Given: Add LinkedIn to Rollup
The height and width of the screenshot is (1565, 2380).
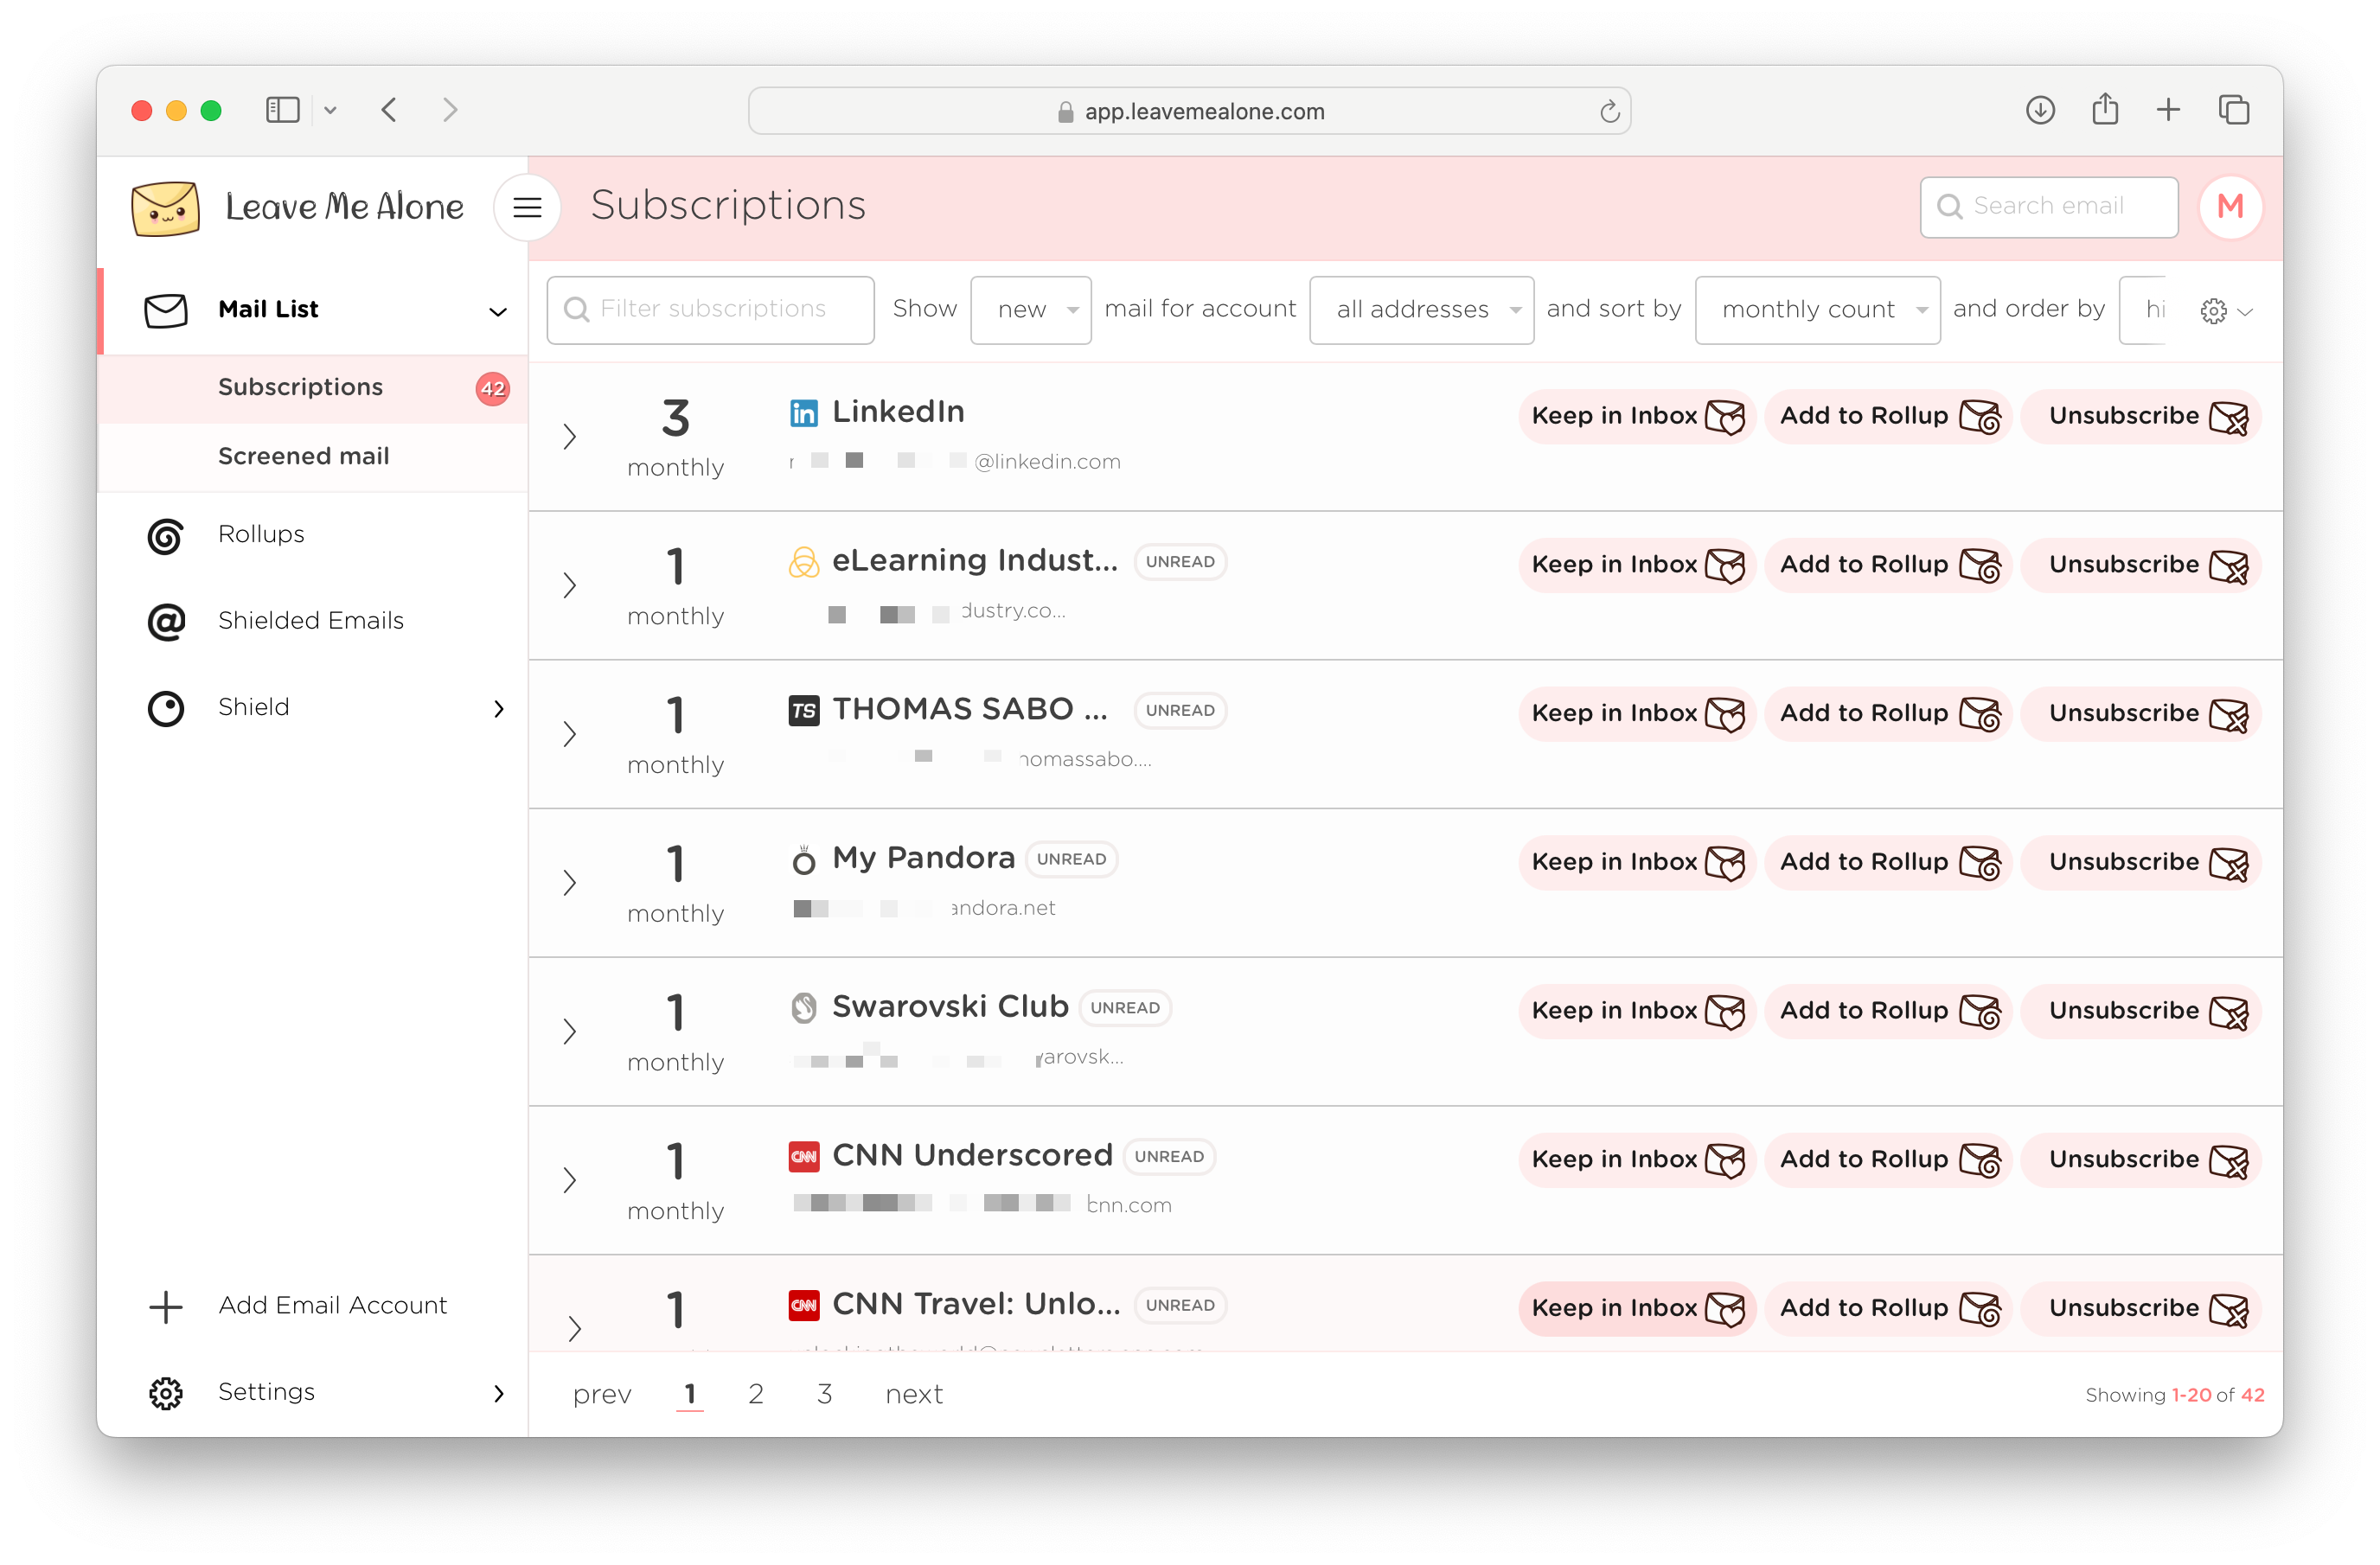Looking at the screenshot, I should 1888,416.
